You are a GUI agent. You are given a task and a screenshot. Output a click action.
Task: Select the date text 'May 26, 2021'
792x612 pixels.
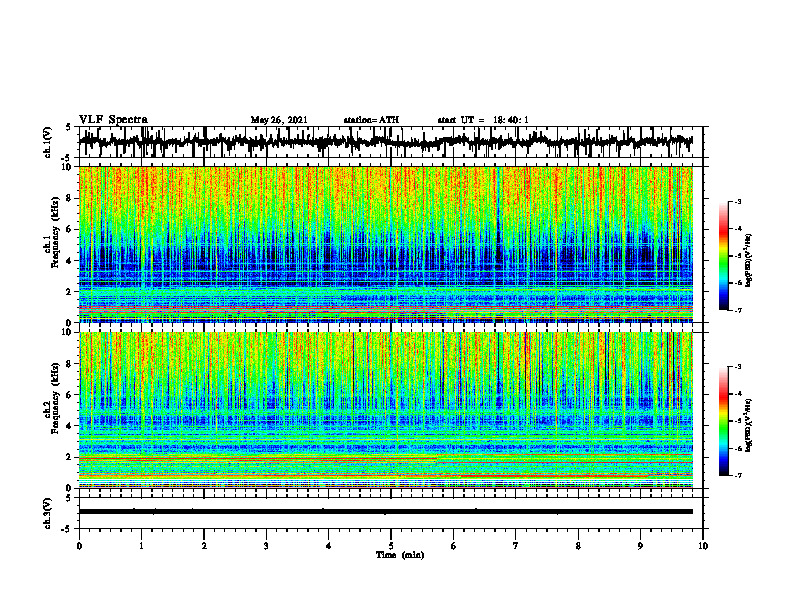tap(279, 120)
